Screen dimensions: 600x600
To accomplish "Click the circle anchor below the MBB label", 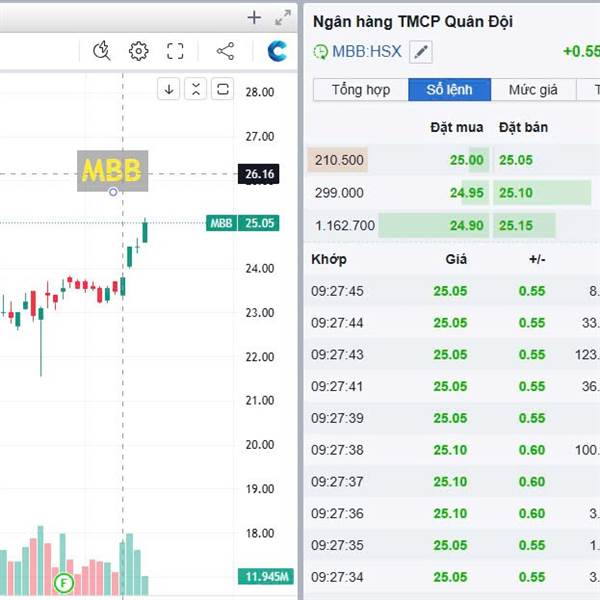I will click(x=113, y=192).
